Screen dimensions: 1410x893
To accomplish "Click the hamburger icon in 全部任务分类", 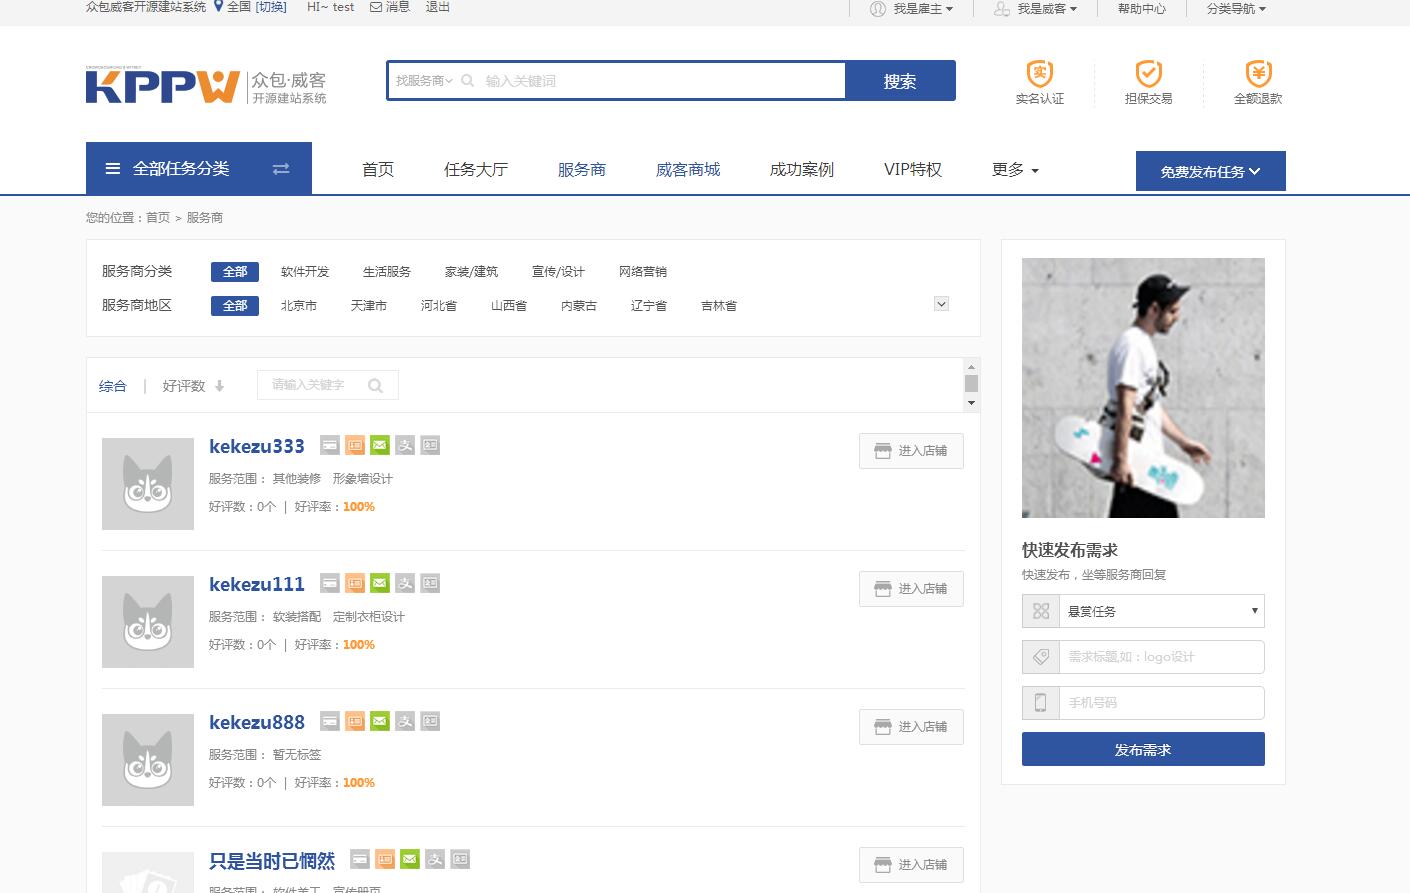I will (x=113, y=169).
